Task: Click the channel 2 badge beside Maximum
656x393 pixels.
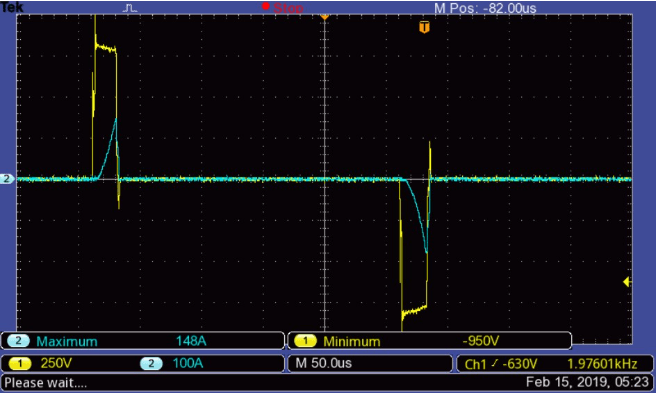Action: [x=18, y=341]
